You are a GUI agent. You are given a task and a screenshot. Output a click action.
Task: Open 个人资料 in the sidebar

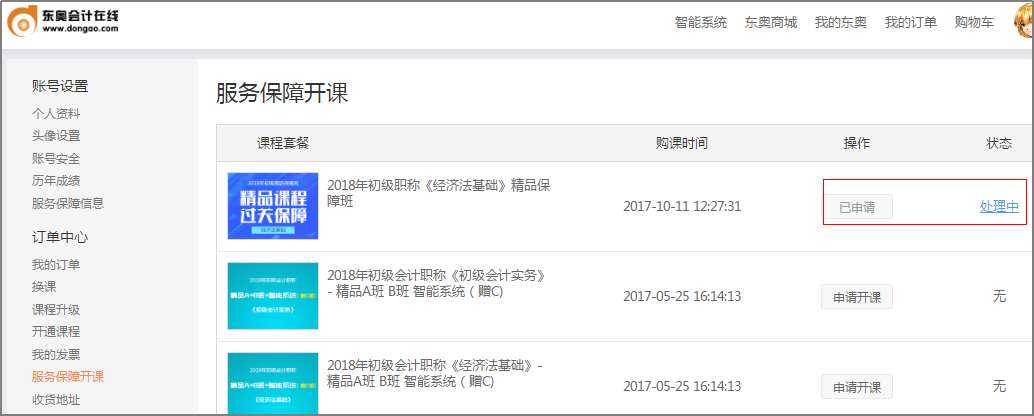click(x=56, y=114)
